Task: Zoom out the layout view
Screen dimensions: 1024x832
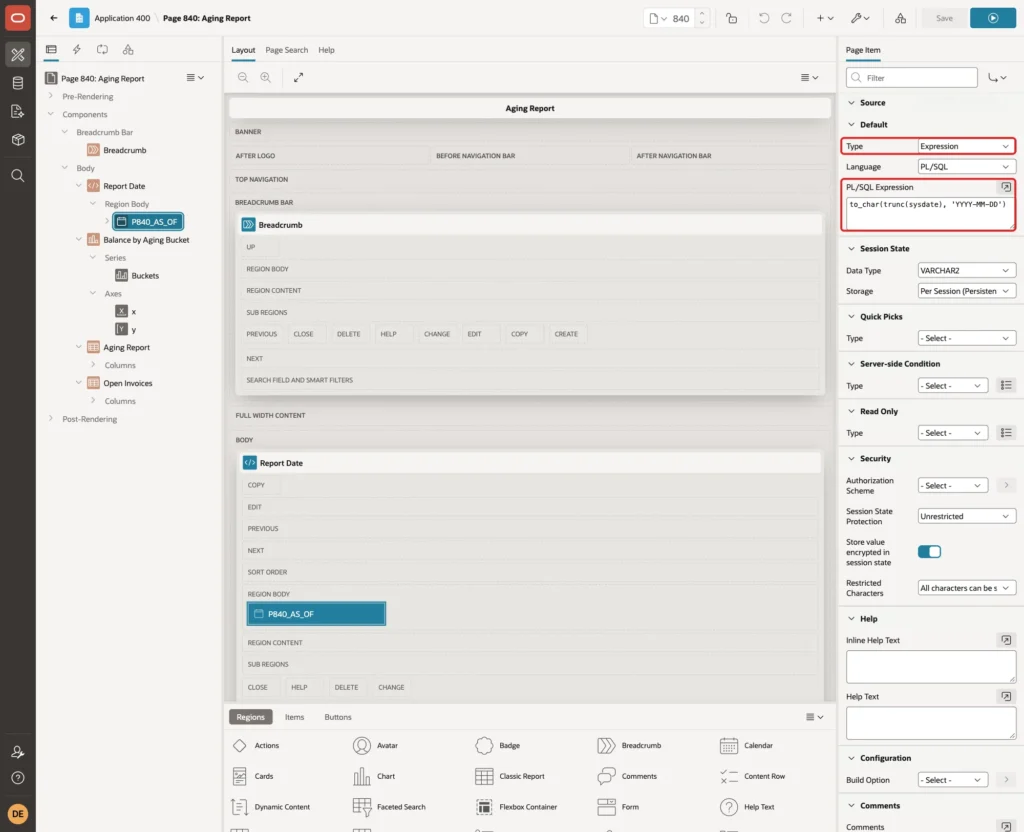Action: tap(243, 77)
